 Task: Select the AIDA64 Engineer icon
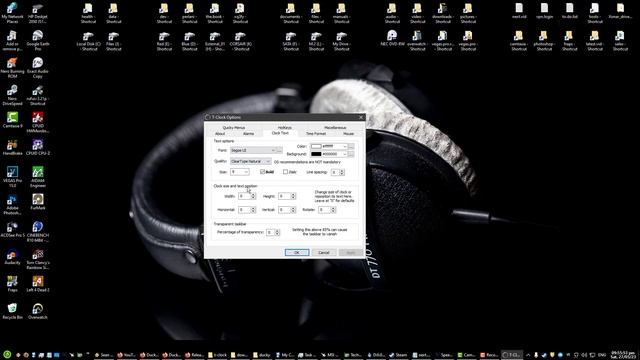[38, 177]
